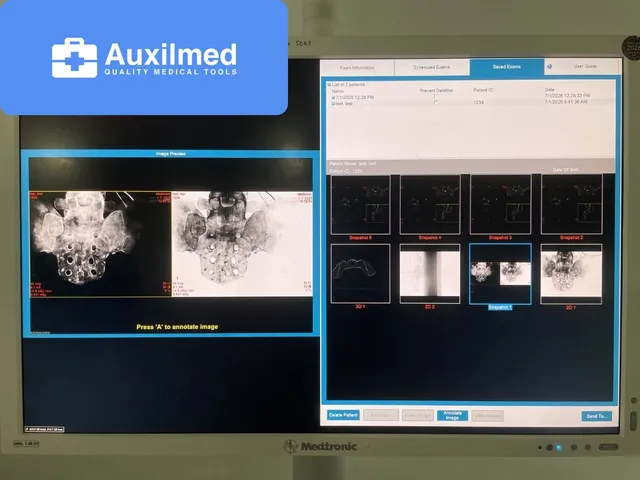Expand the test, test patient entry

pos(333,104)
